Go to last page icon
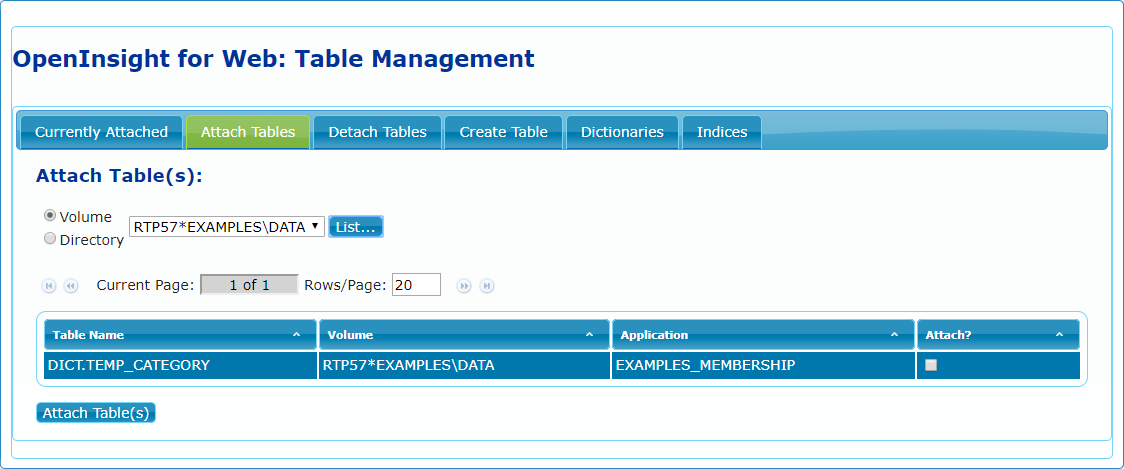 click(487, 286)
